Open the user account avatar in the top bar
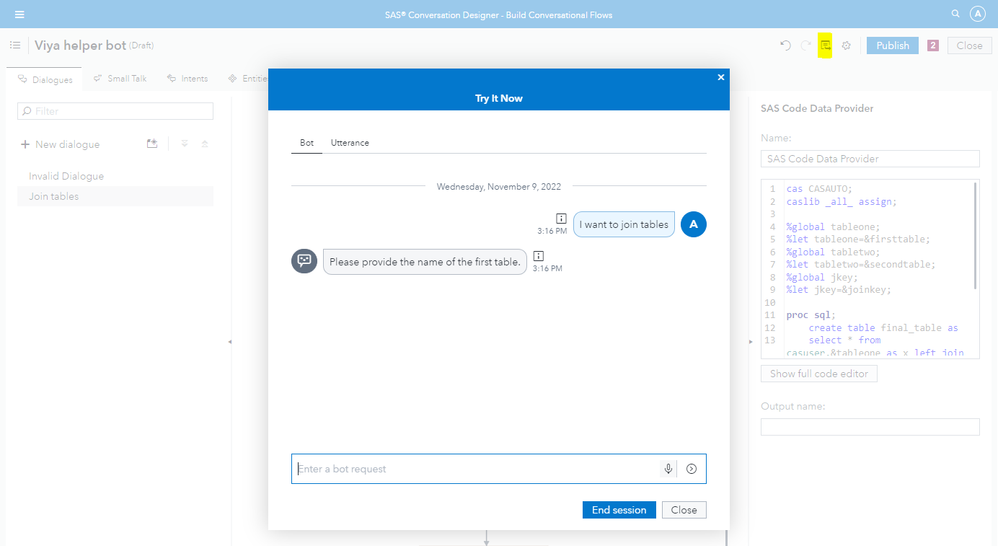Viewport: 998px width, 546px height. coord(978,14)
